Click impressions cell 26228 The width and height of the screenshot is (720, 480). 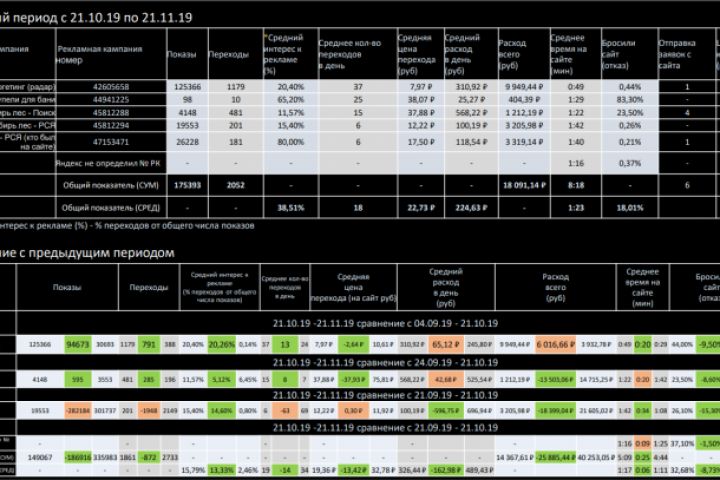[187, 142]
